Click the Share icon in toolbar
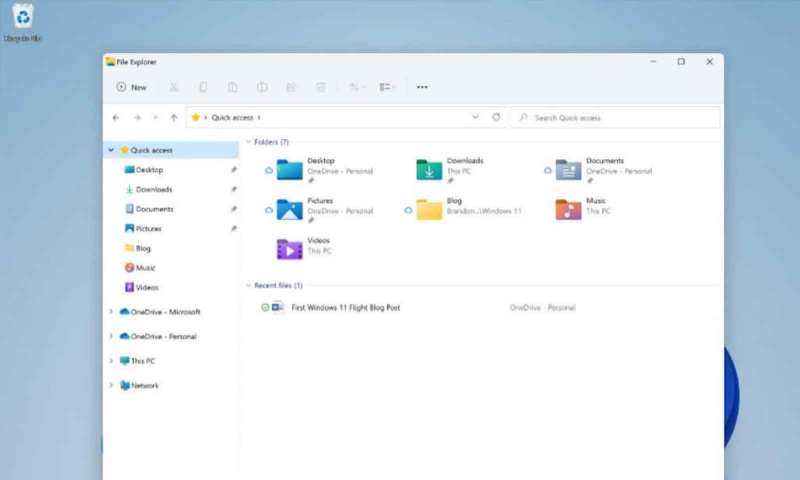Viewport: 800px width, 480px height. (x=291, y=87)
